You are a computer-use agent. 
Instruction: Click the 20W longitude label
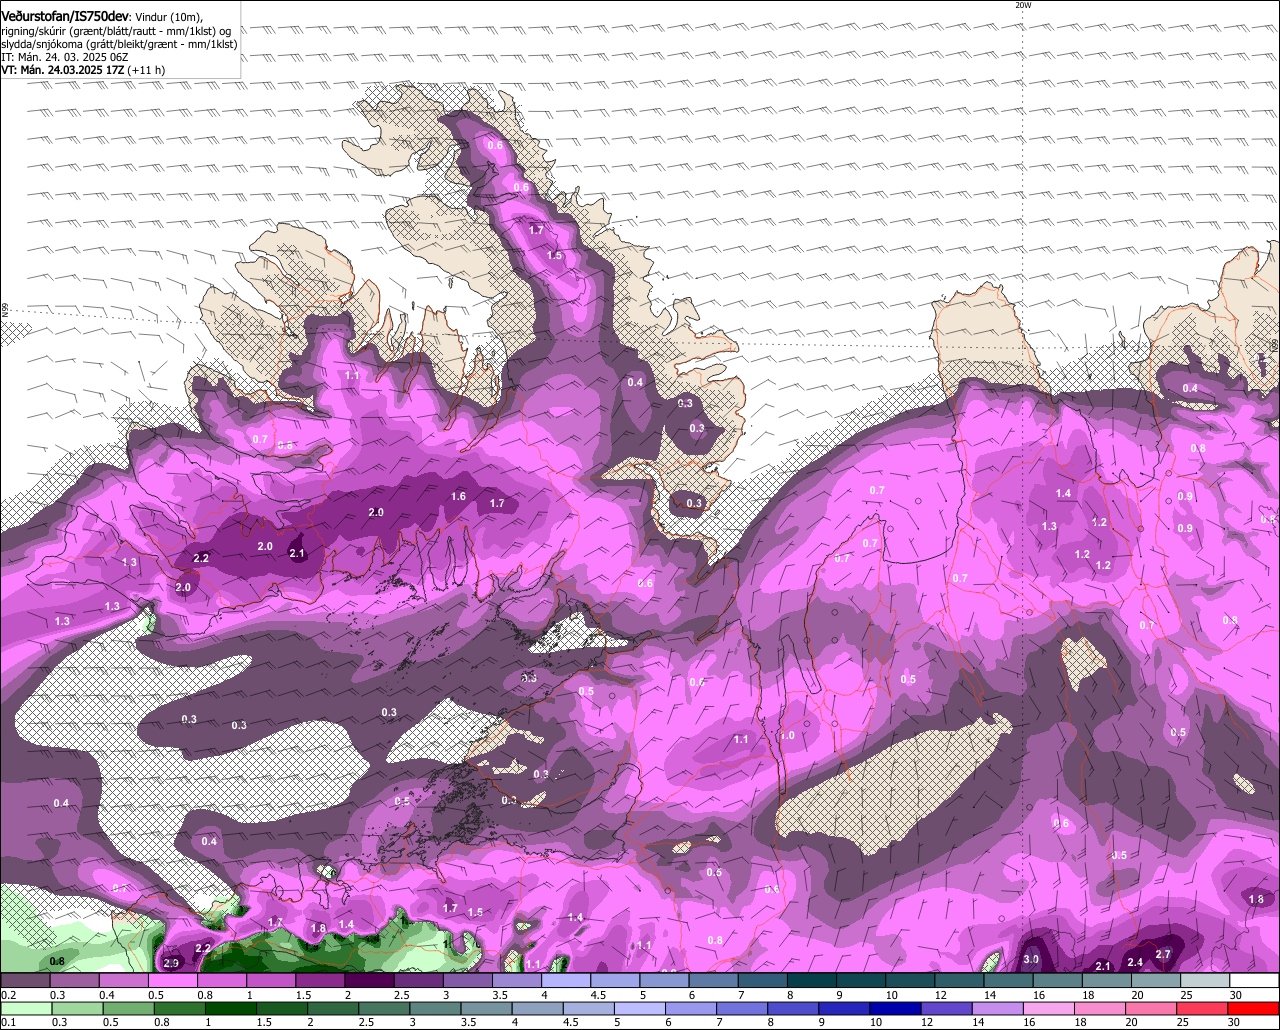[x=1022, y=5]
